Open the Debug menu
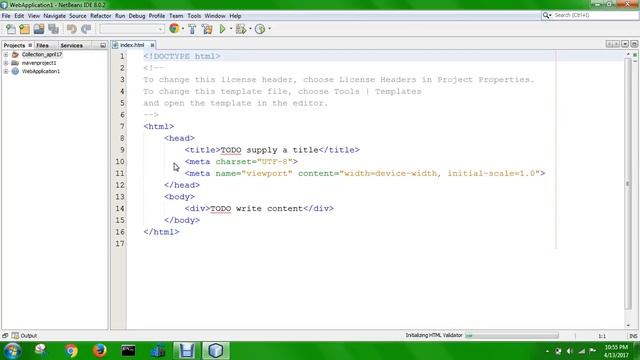 pos(137,16)
